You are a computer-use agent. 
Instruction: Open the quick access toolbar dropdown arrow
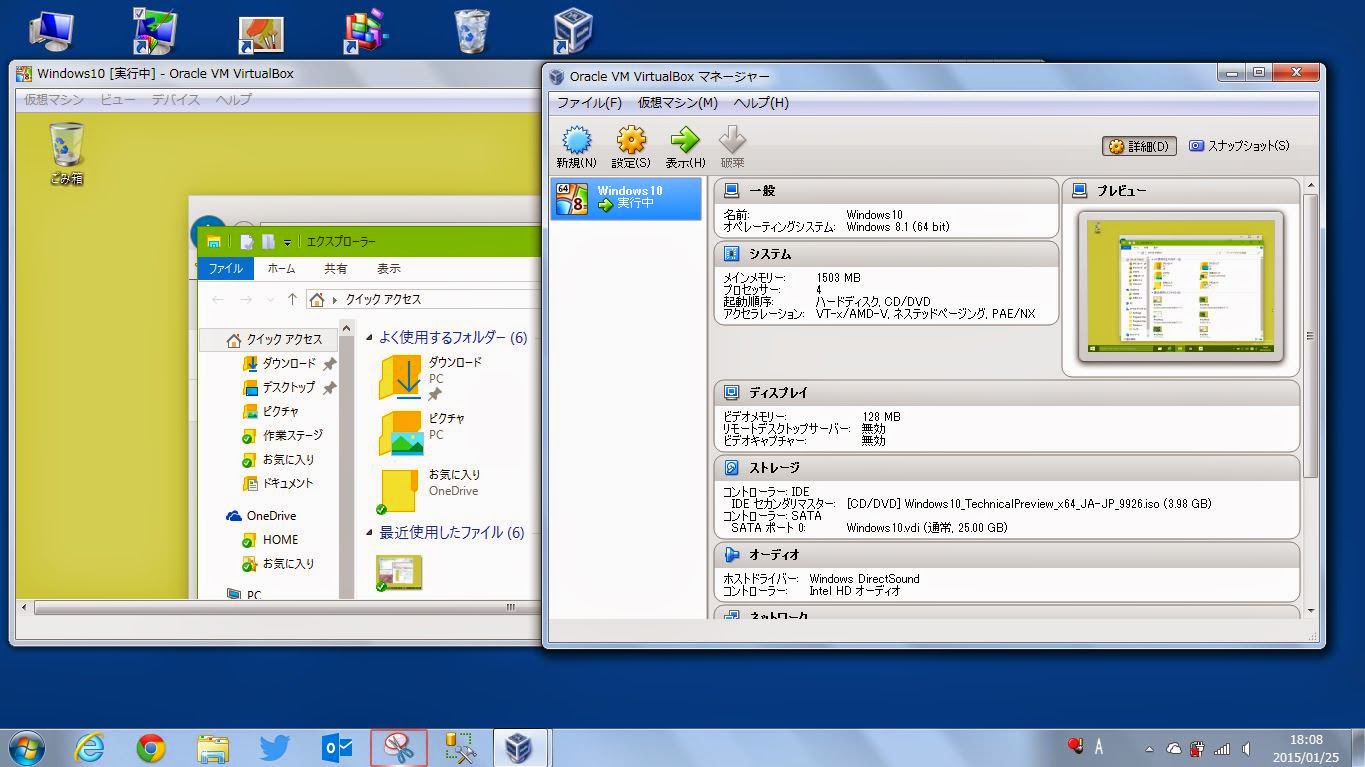point(287,242)
